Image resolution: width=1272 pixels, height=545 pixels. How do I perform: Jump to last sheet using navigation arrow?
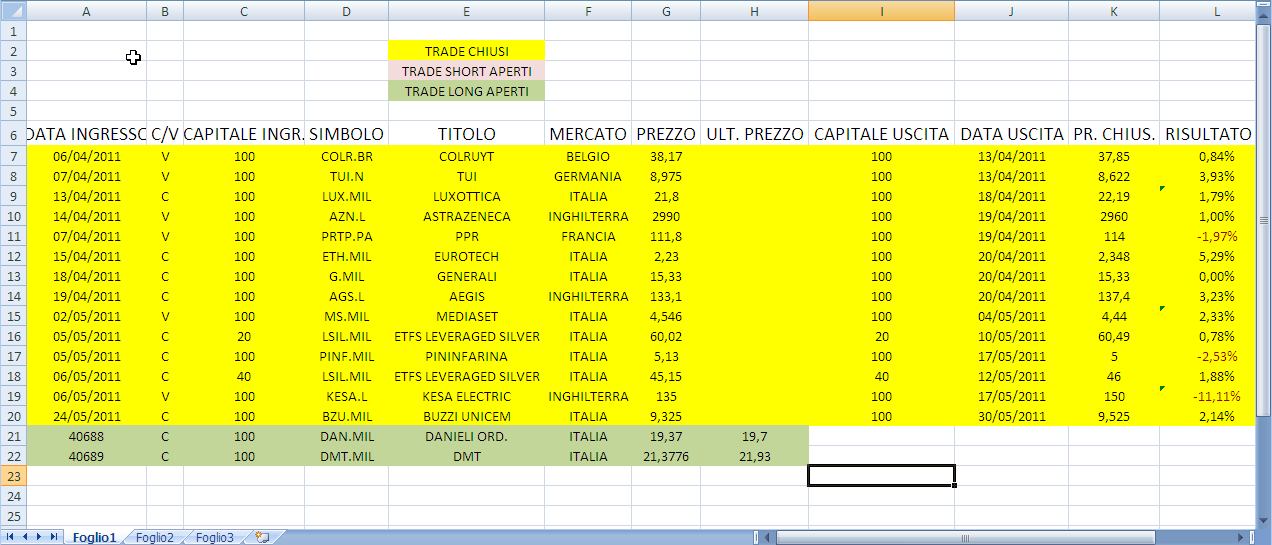[54, 537]
